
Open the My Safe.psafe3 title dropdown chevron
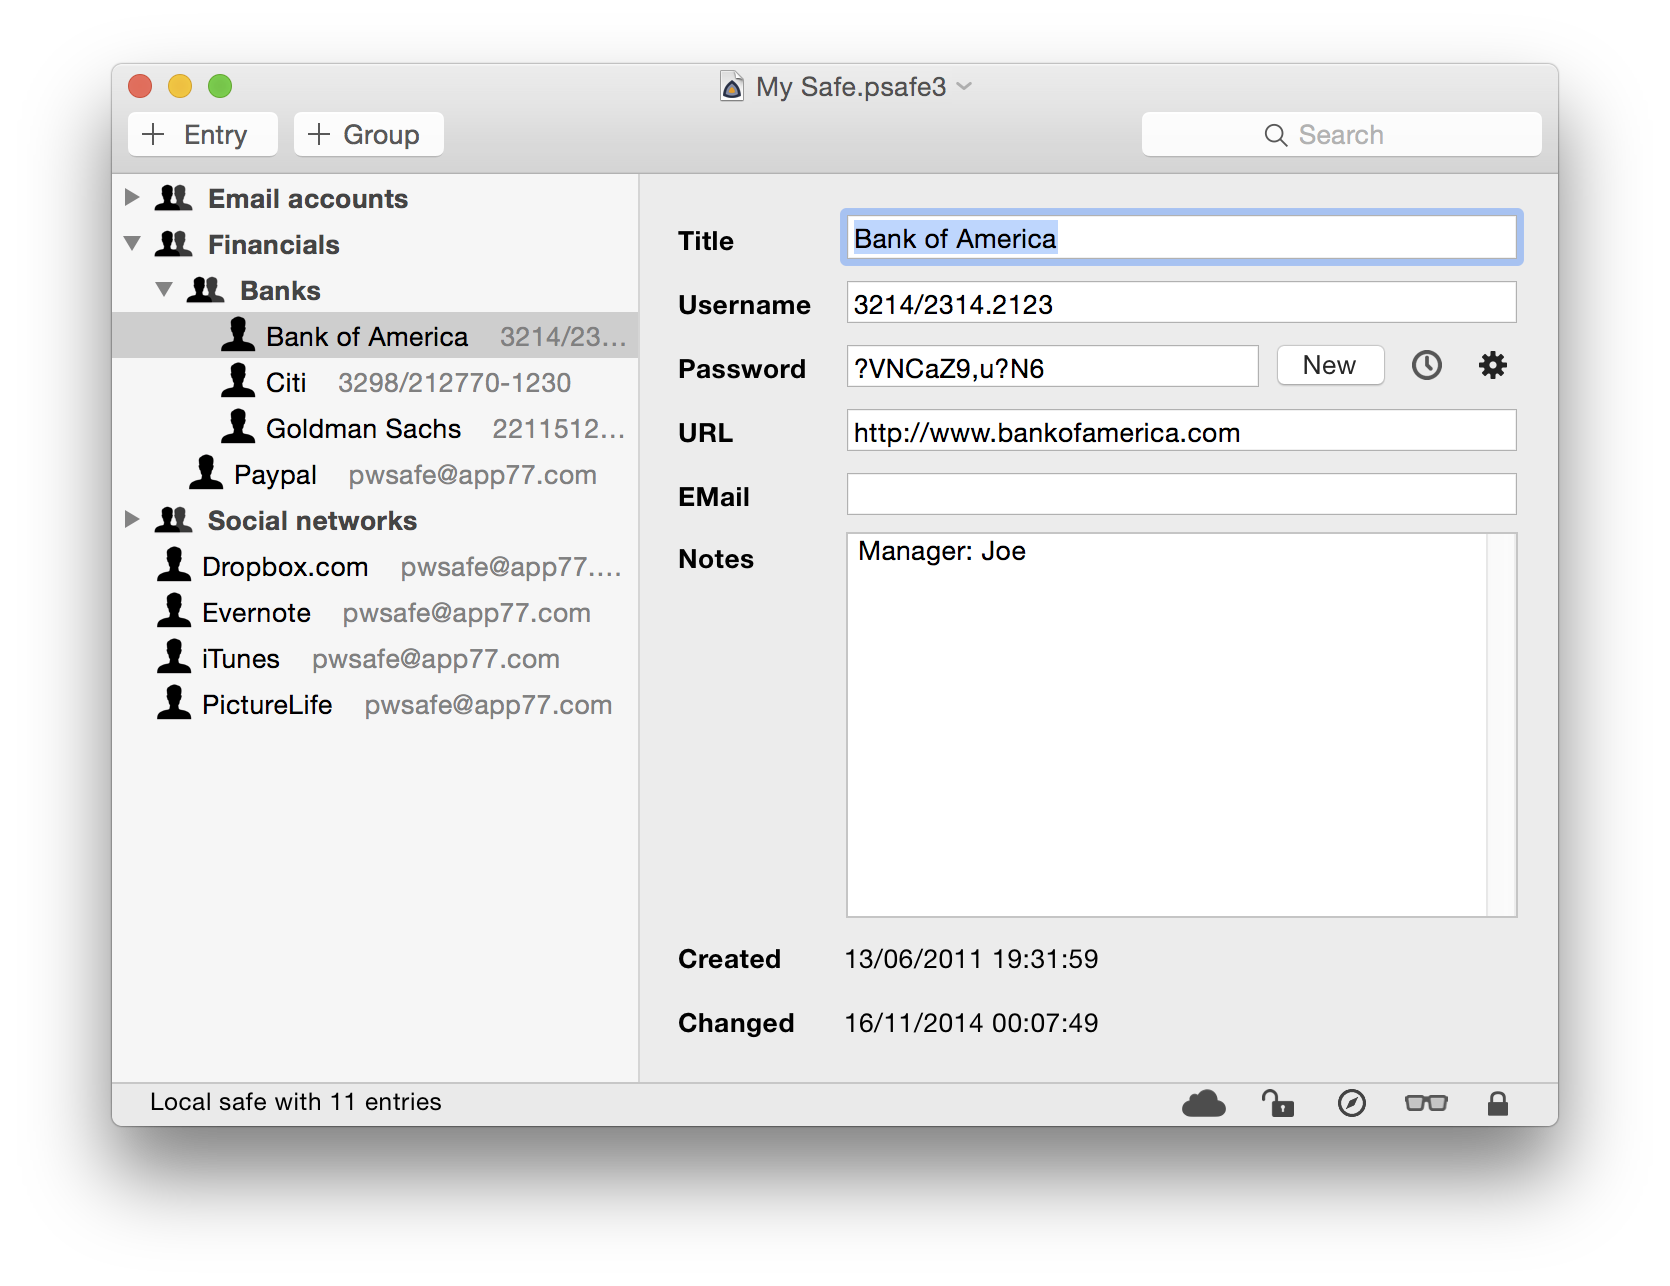964,87
